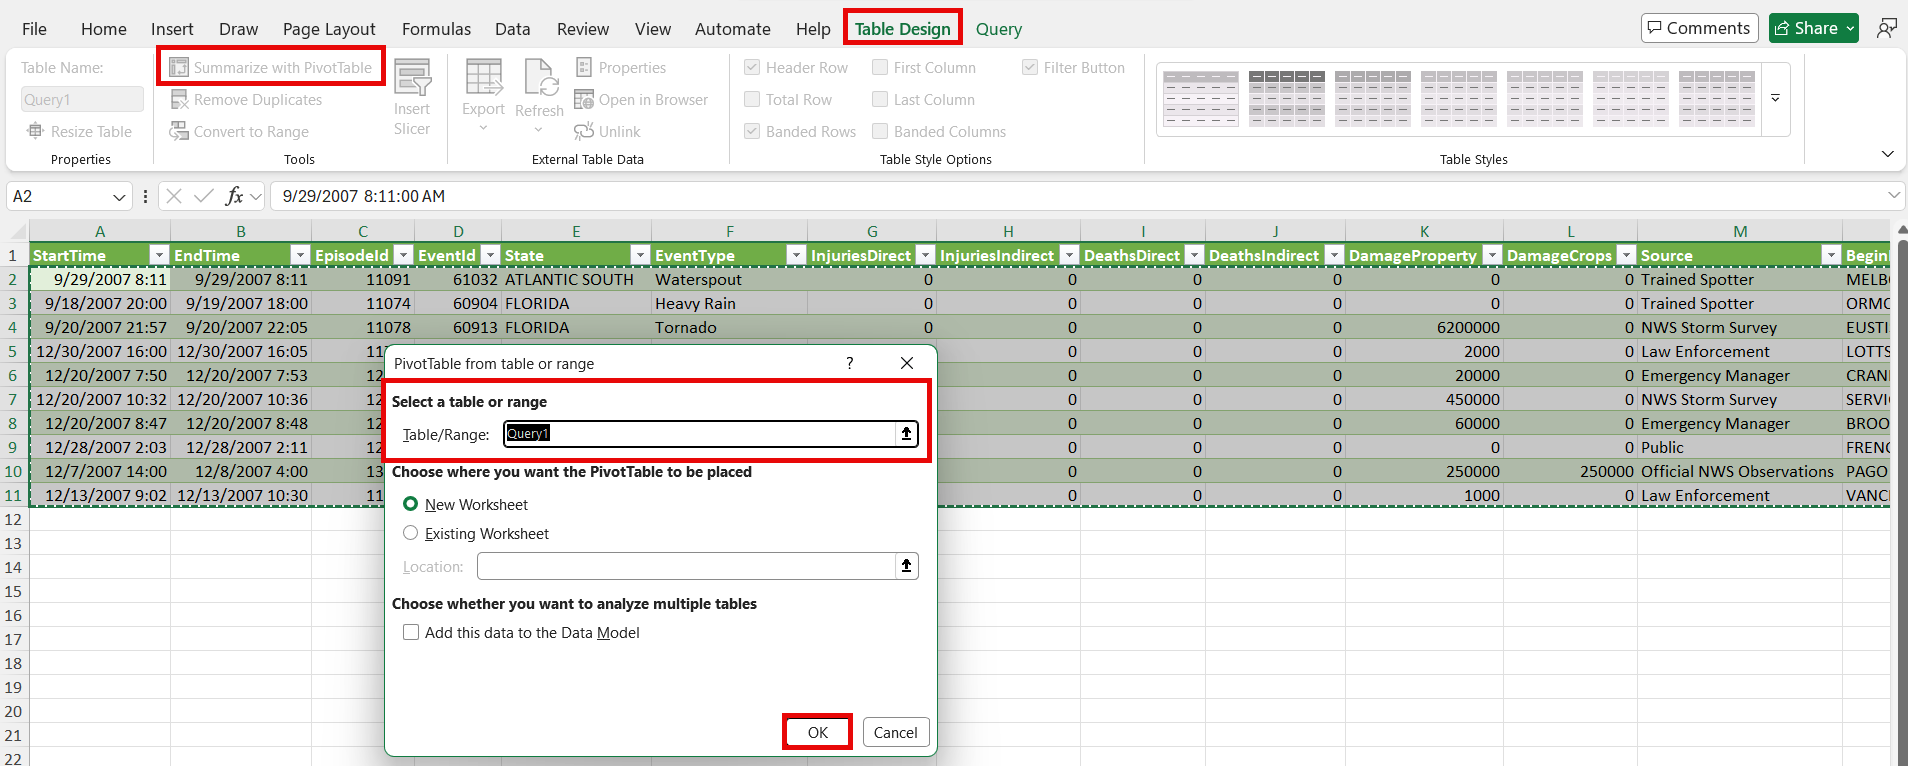1908x766 pixels.
Task: Click Insert Slicer icon
Action: point(412,78)
